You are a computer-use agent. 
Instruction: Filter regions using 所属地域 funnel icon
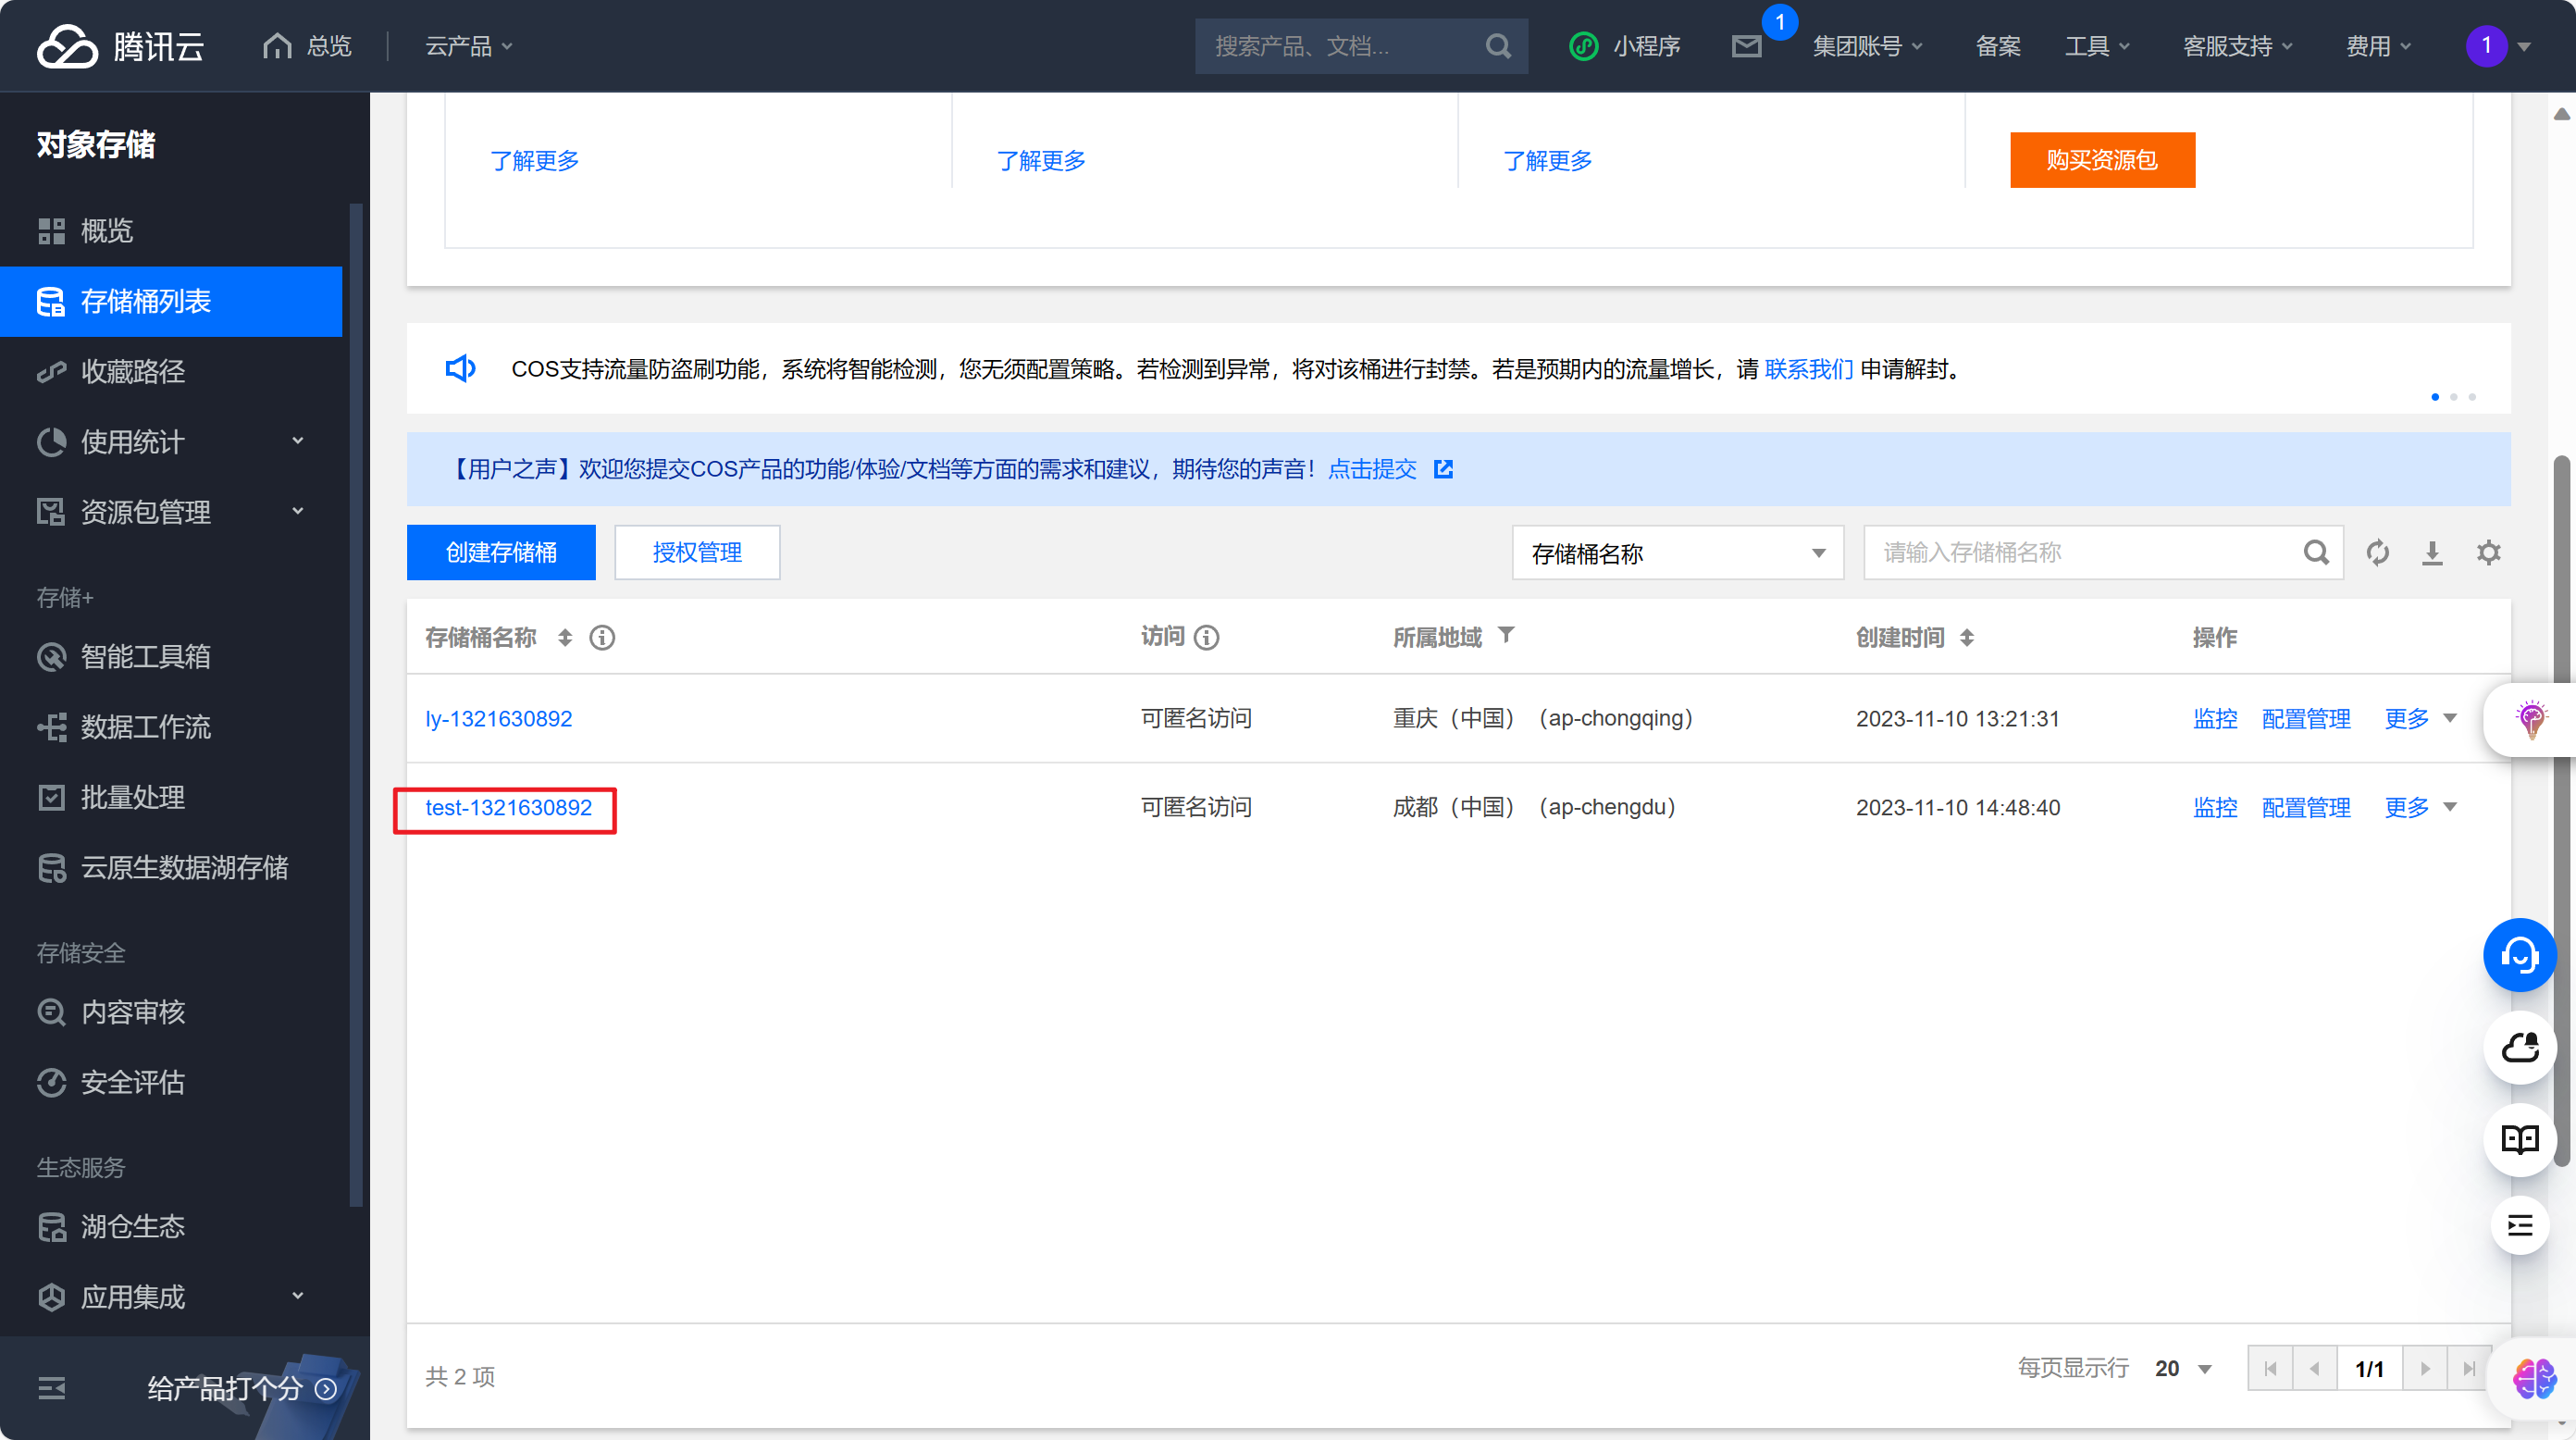[1506, 635]
